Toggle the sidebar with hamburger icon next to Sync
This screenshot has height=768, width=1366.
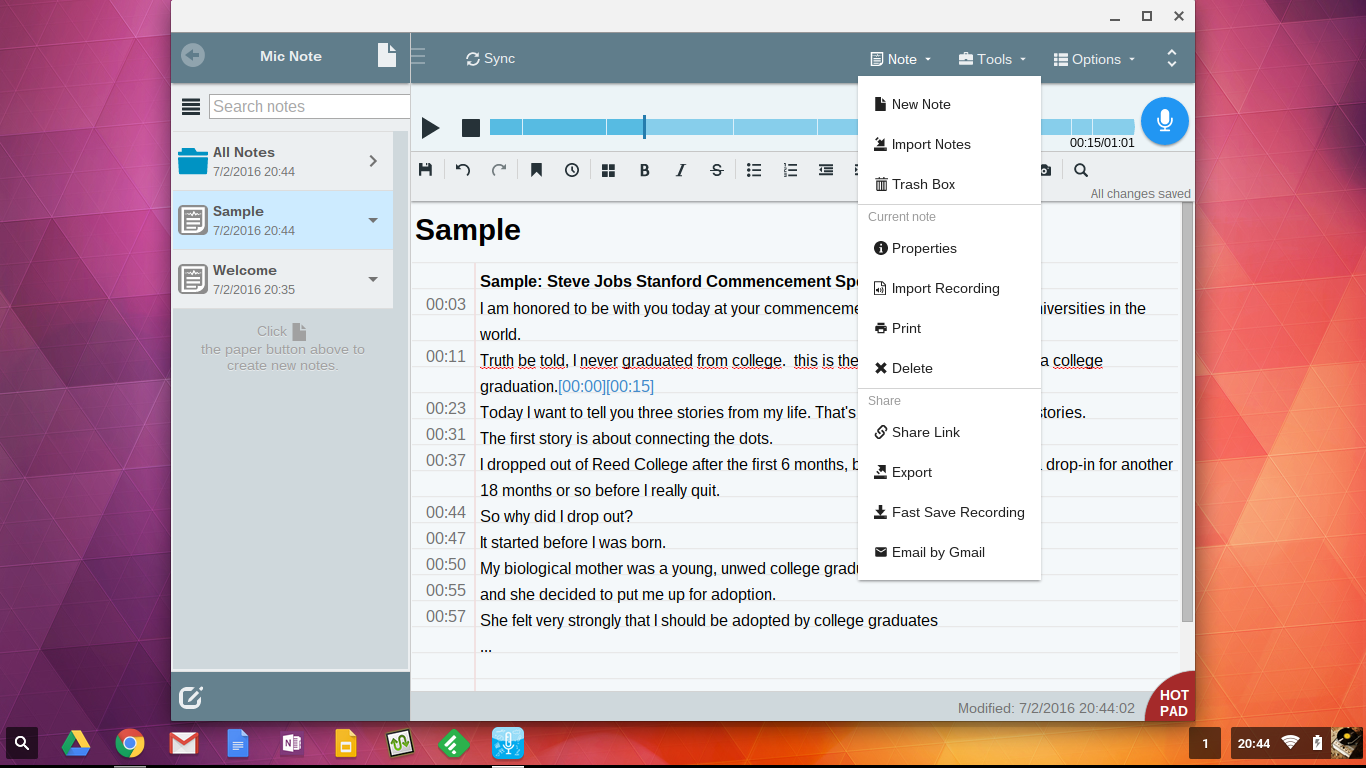(418, 56)
